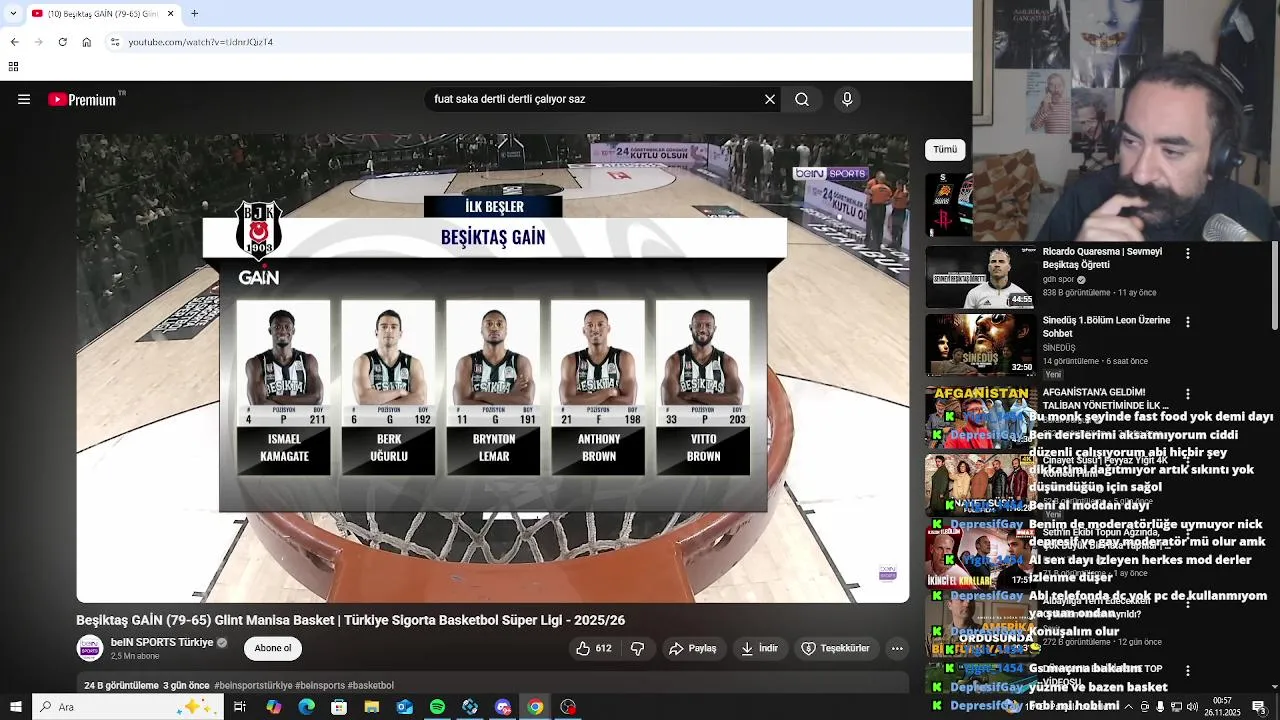Download video with İndir button
Screen dimensions: 1280x720
pyautogui.click(x=758, y=648)
